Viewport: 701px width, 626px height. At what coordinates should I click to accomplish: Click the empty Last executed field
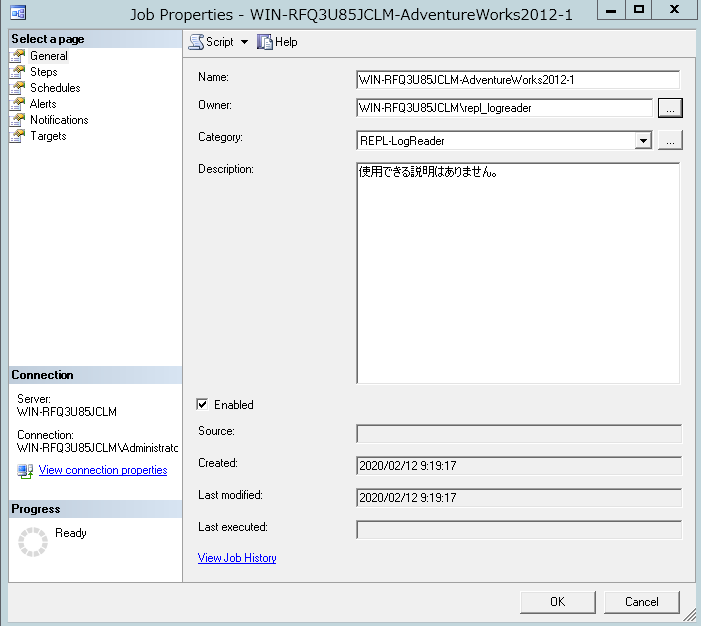pyautogui.click(x=519, y=530)
